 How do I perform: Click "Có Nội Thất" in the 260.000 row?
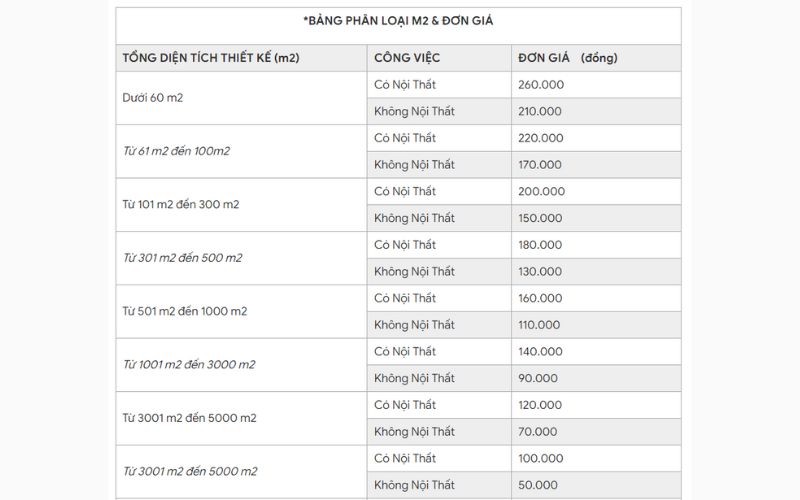(405, 85)
